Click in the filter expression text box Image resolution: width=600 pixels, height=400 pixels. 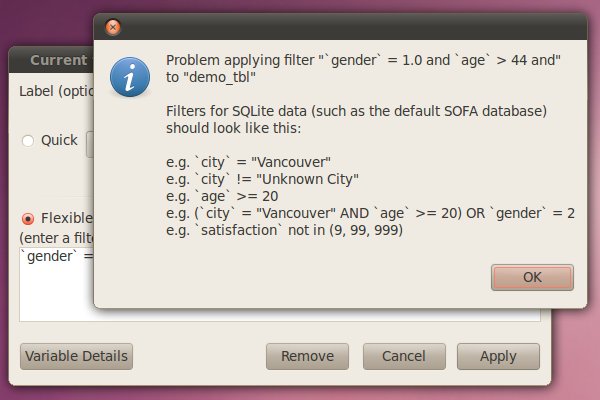[x=55, y=290]
